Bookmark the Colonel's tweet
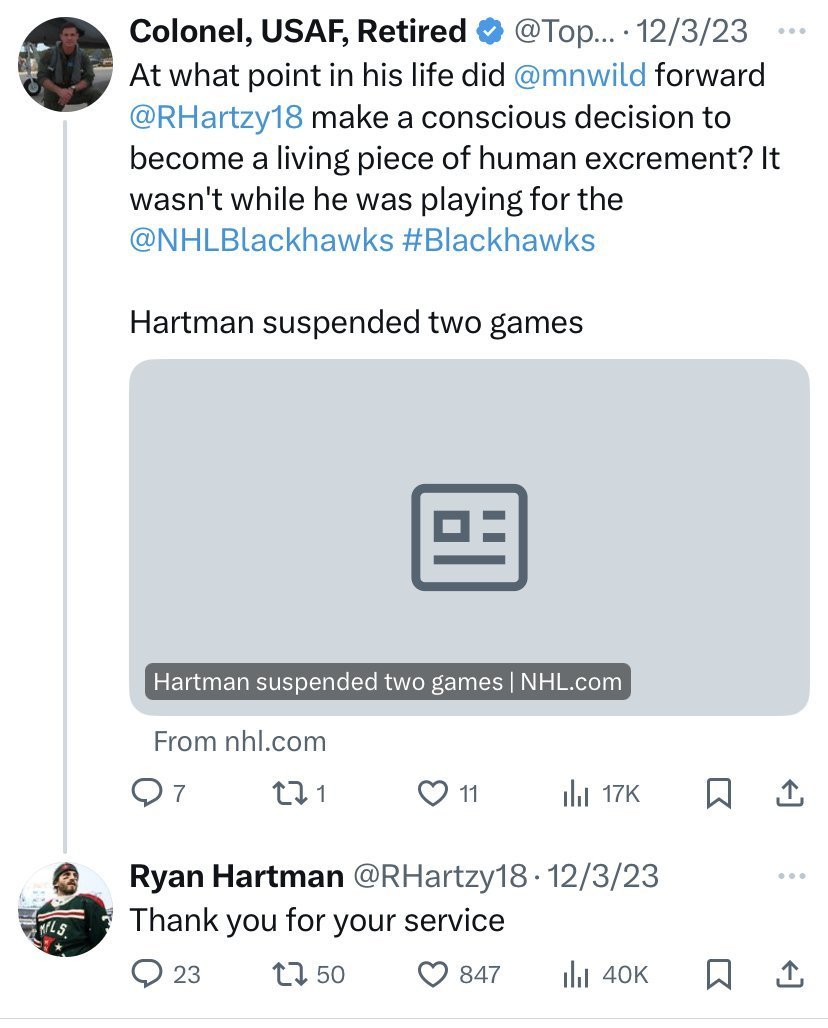This screenshot has width=828, height=1028. pos(717,794)
